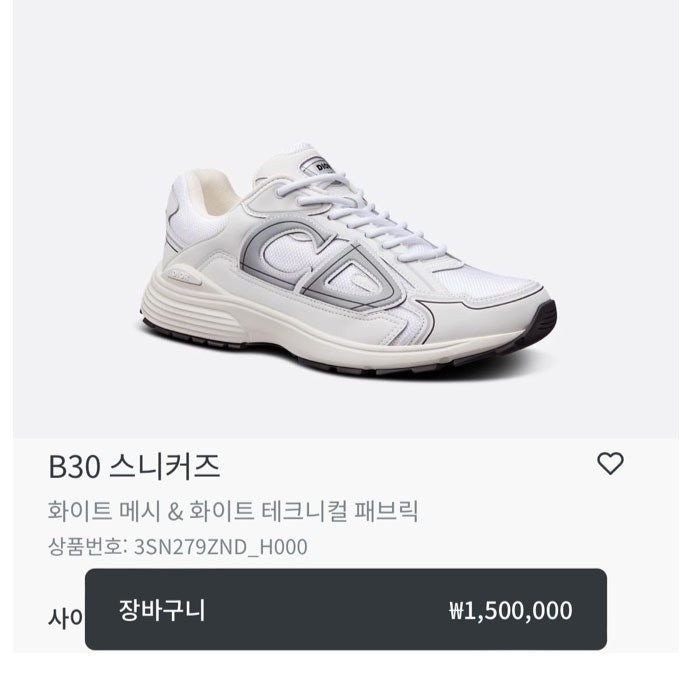Screen dimensions: 692x693
Task: Click the 상품번호 label text
Action: coord(84,546)
